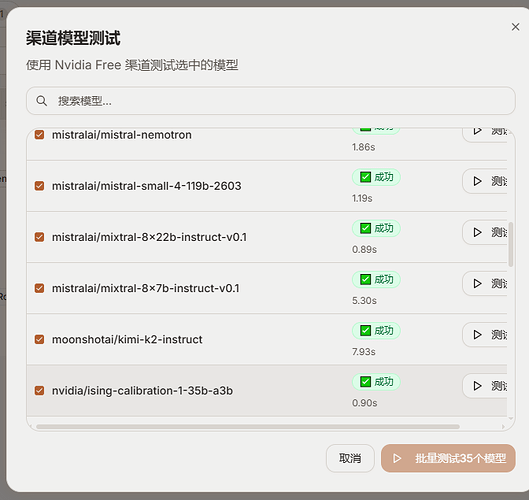Uncheck mistralai/mistral-nemotron checkbox

[39, 135]
